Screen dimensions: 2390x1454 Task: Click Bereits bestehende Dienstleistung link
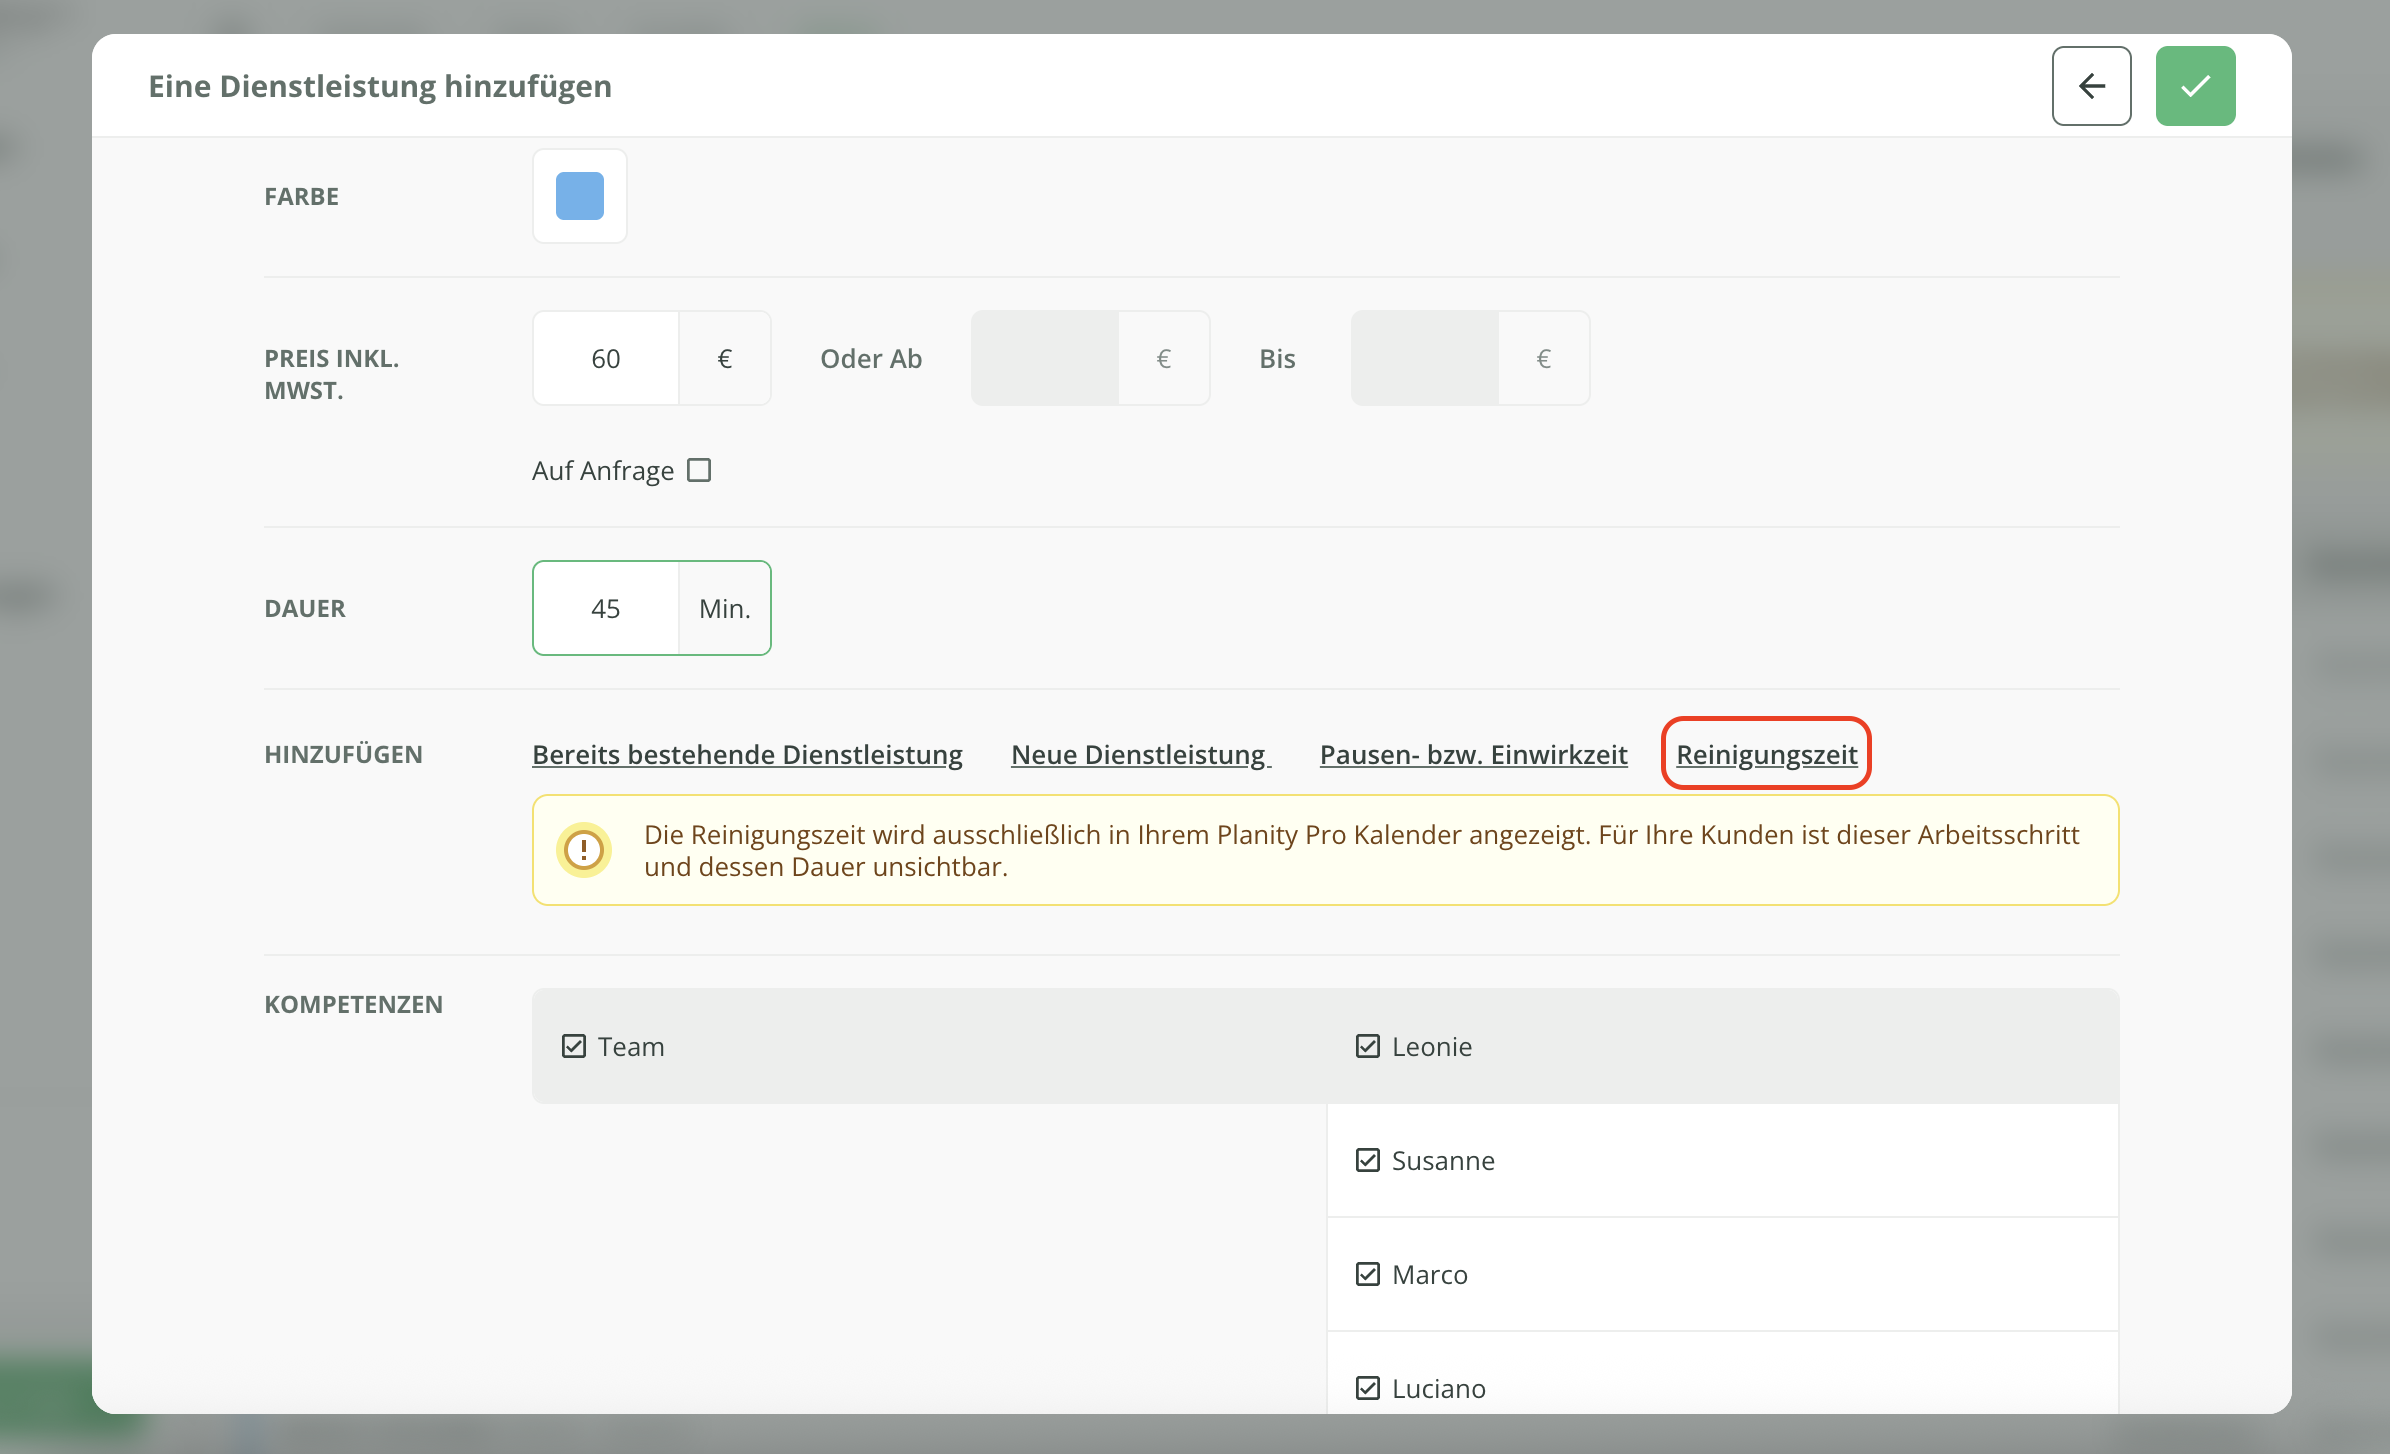(747, 754)
